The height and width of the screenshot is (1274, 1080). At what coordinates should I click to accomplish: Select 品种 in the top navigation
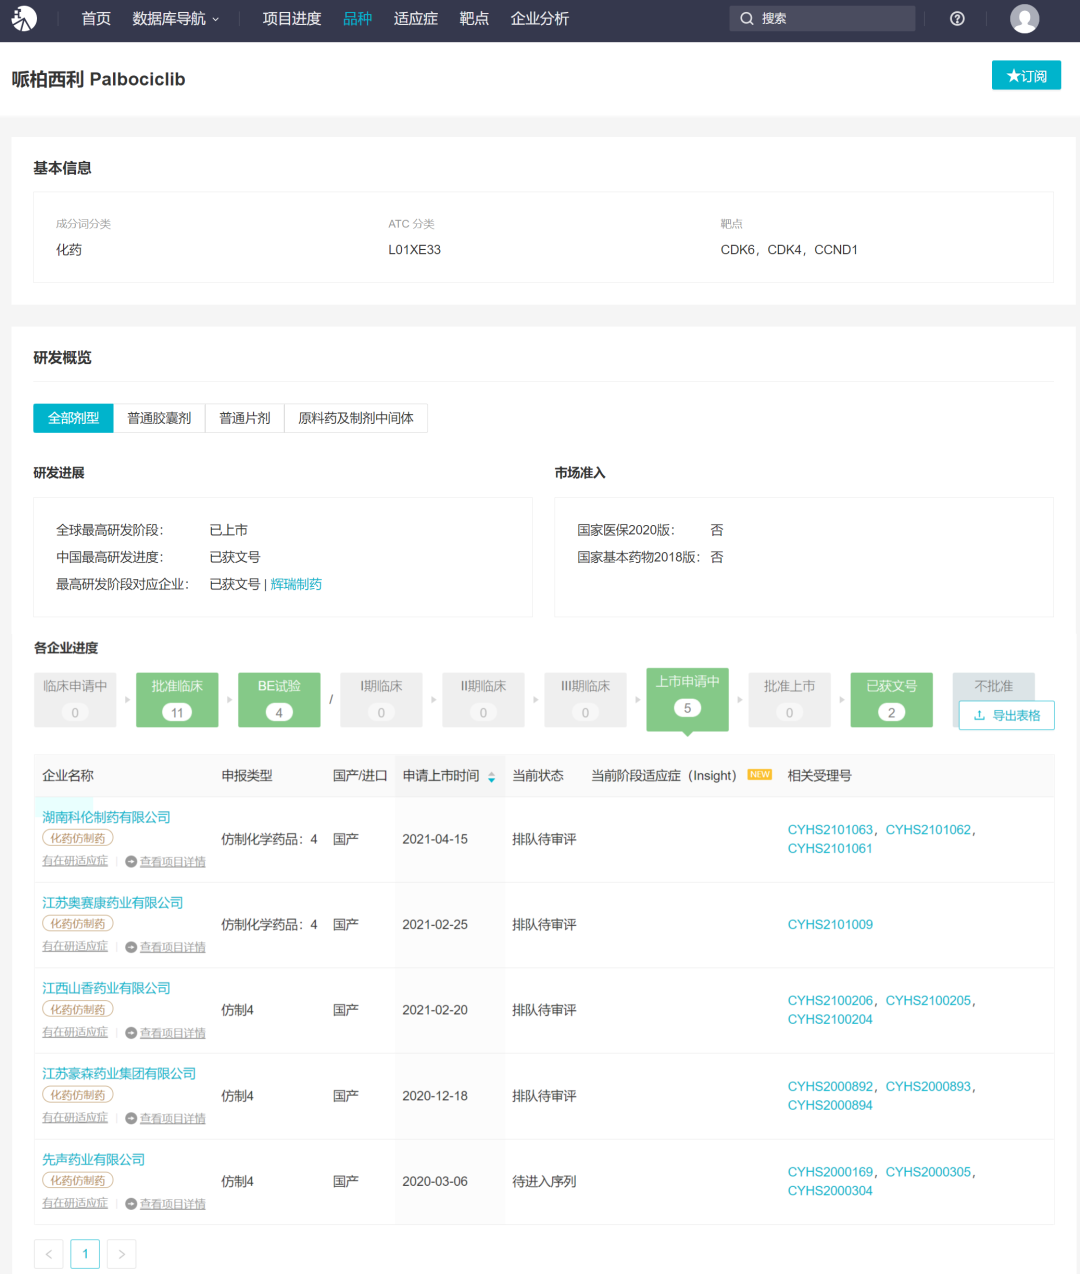[x=357, y=18]
